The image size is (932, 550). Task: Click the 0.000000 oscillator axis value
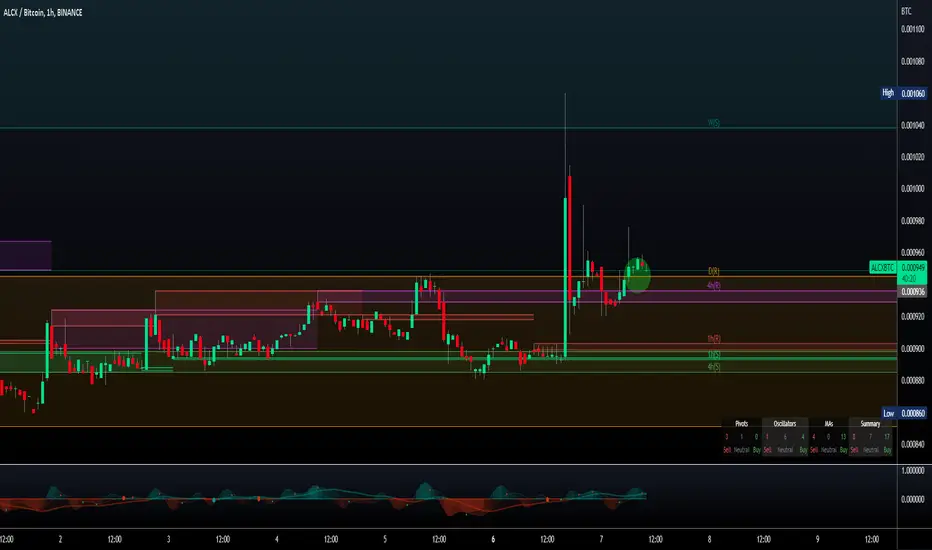tap(912, 499)
